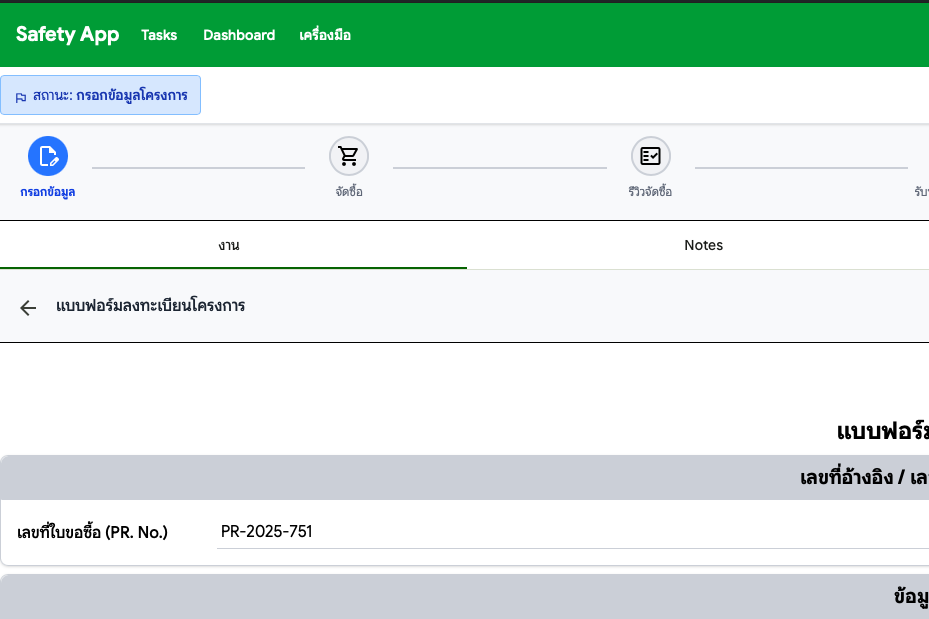Click the กรอกข้อมูล step label

coord(48,192)
